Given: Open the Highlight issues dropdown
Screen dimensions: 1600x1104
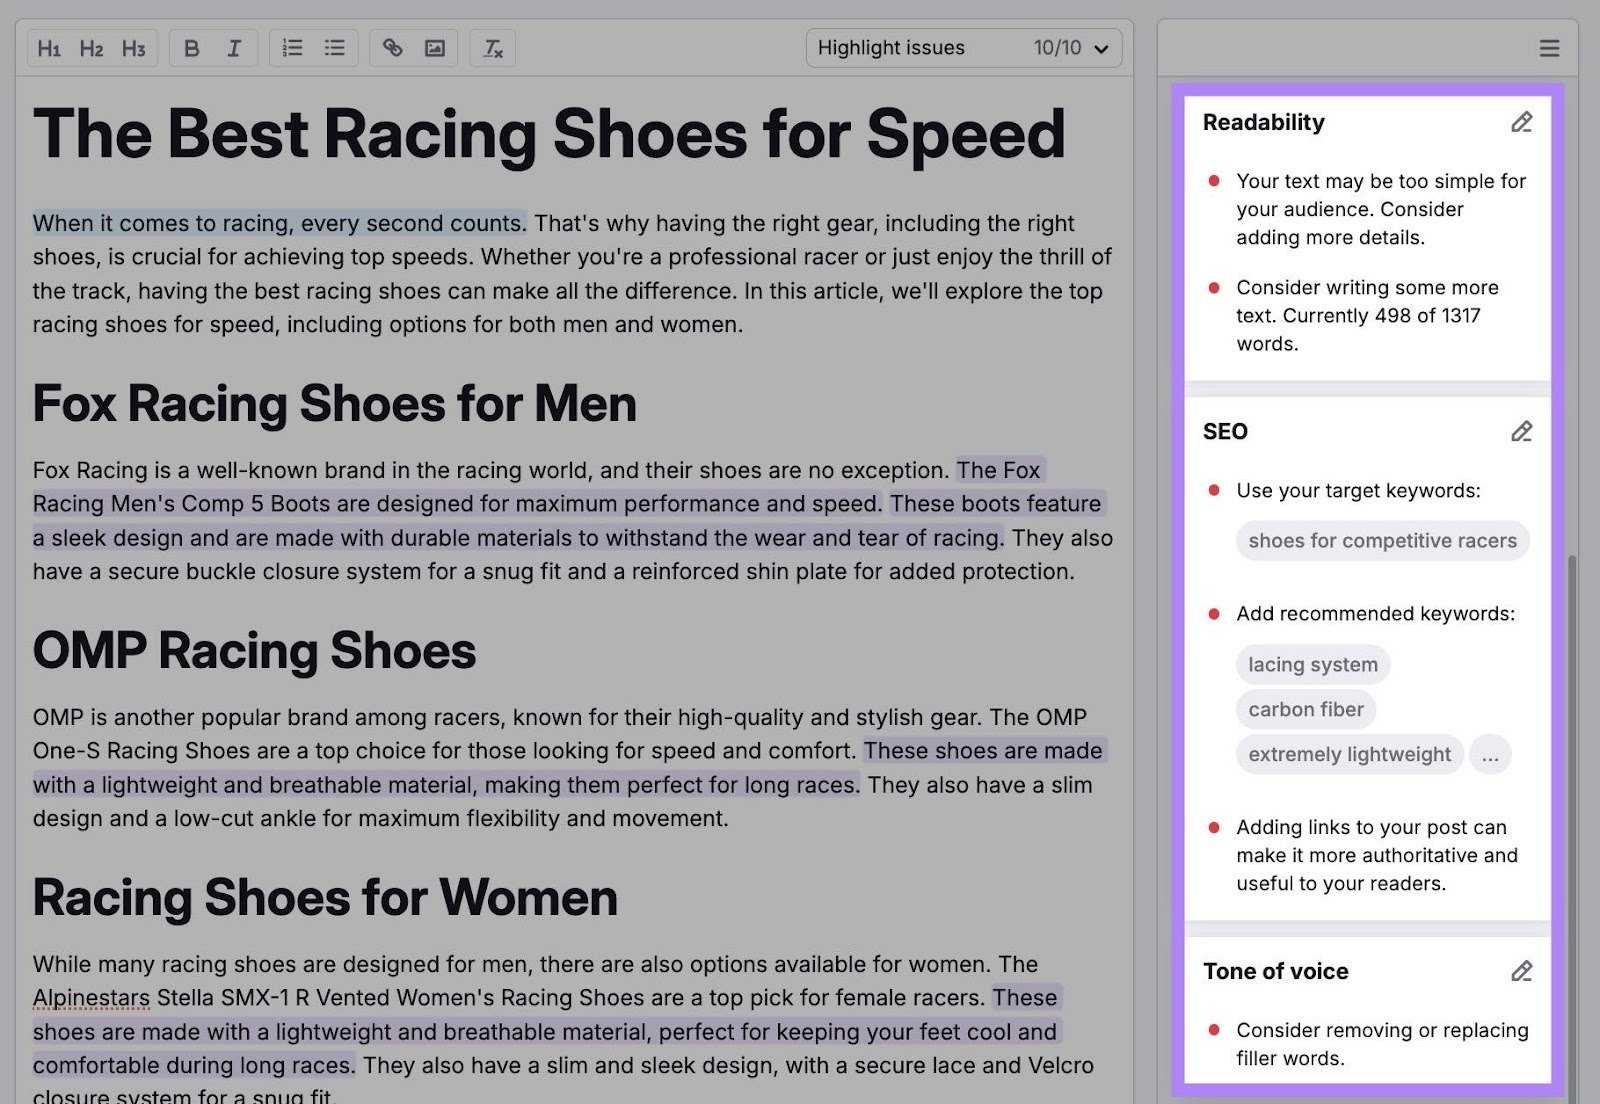Looking at the screenshot, I should click(x=963, y=47).
